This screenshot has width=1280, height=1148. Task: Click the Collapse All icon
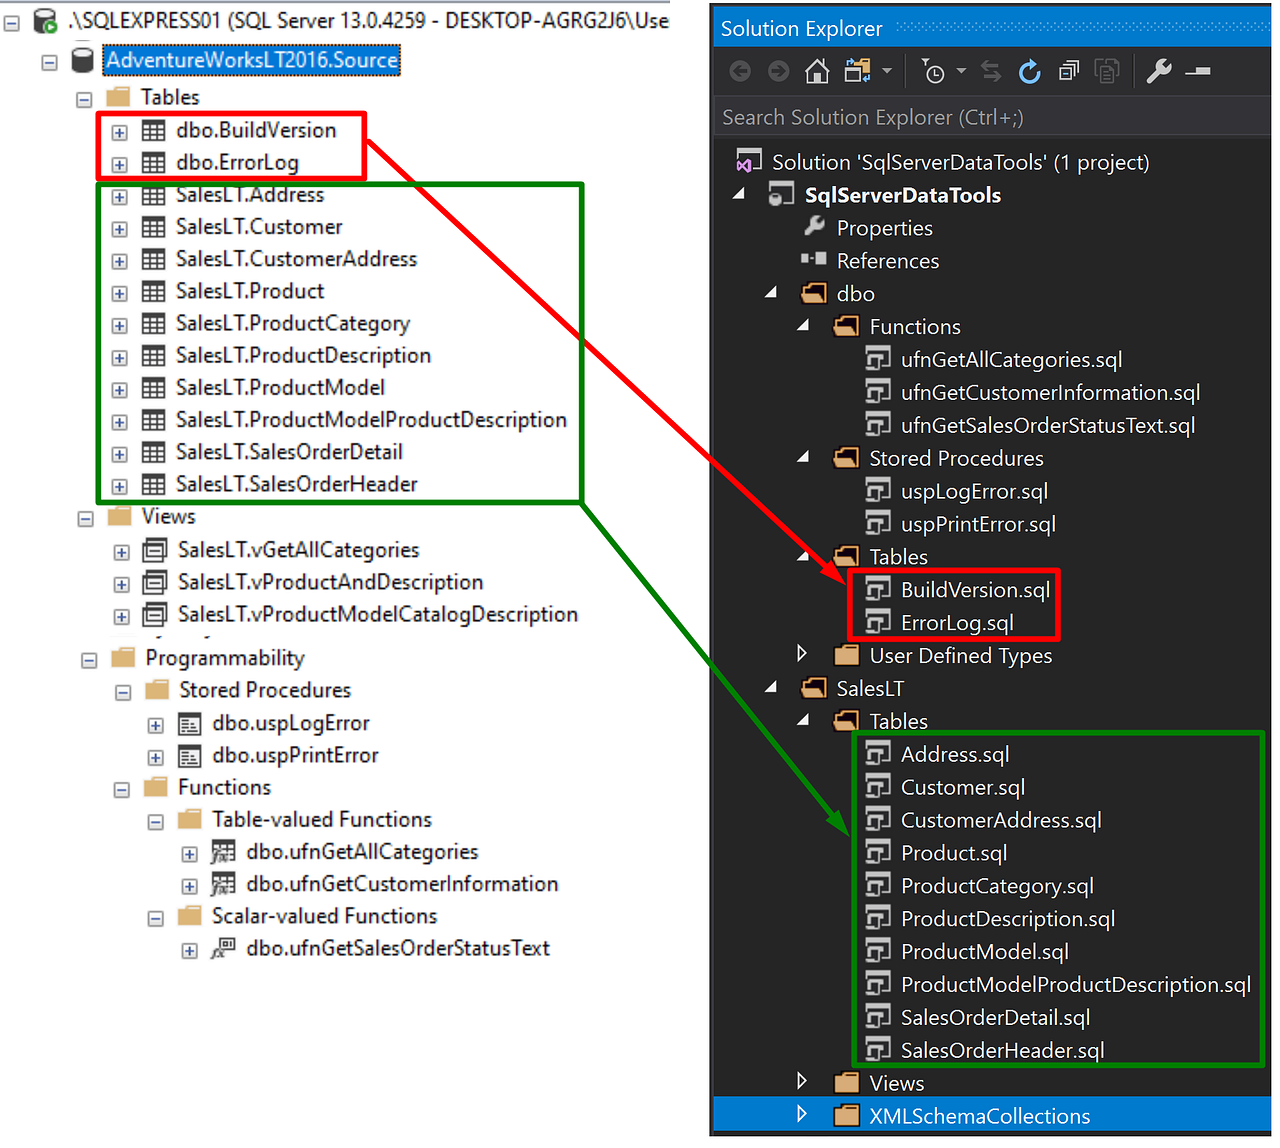tap(1069, 71)
